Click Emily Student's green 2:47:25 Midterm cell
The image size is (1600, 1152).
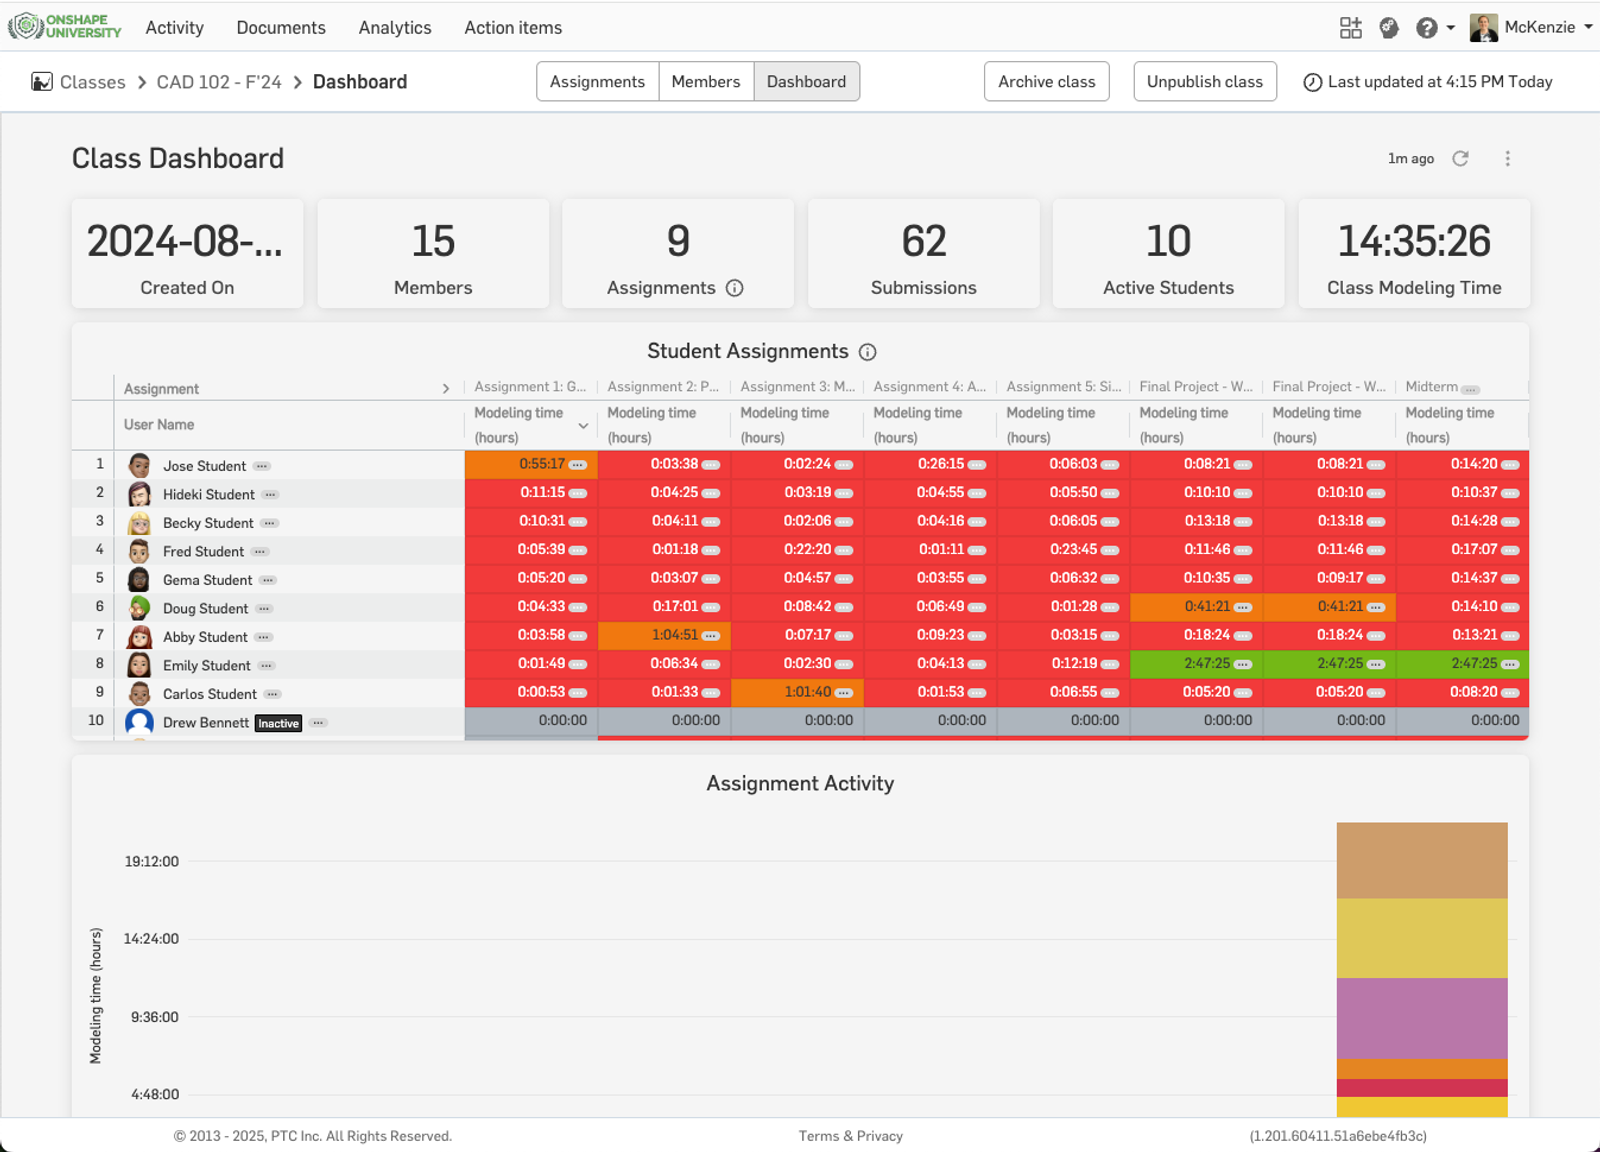[1462, 664]
